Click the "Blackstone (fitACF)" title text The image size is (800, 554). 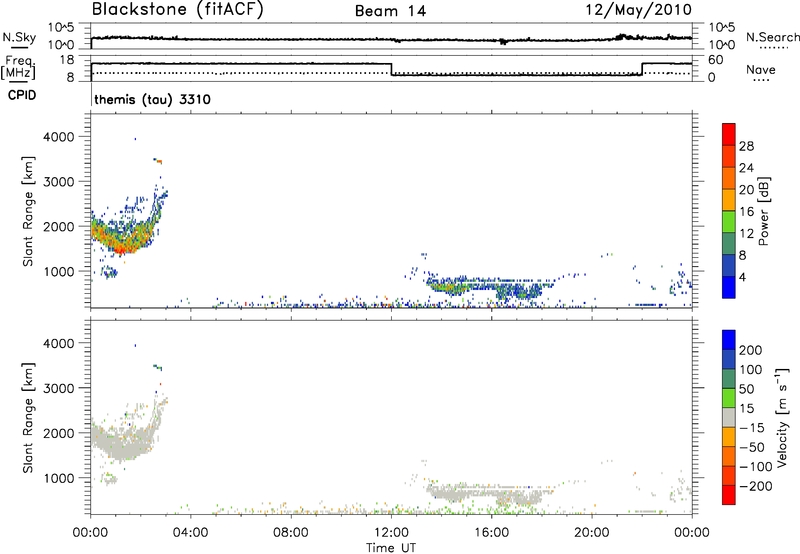(178, 9)
